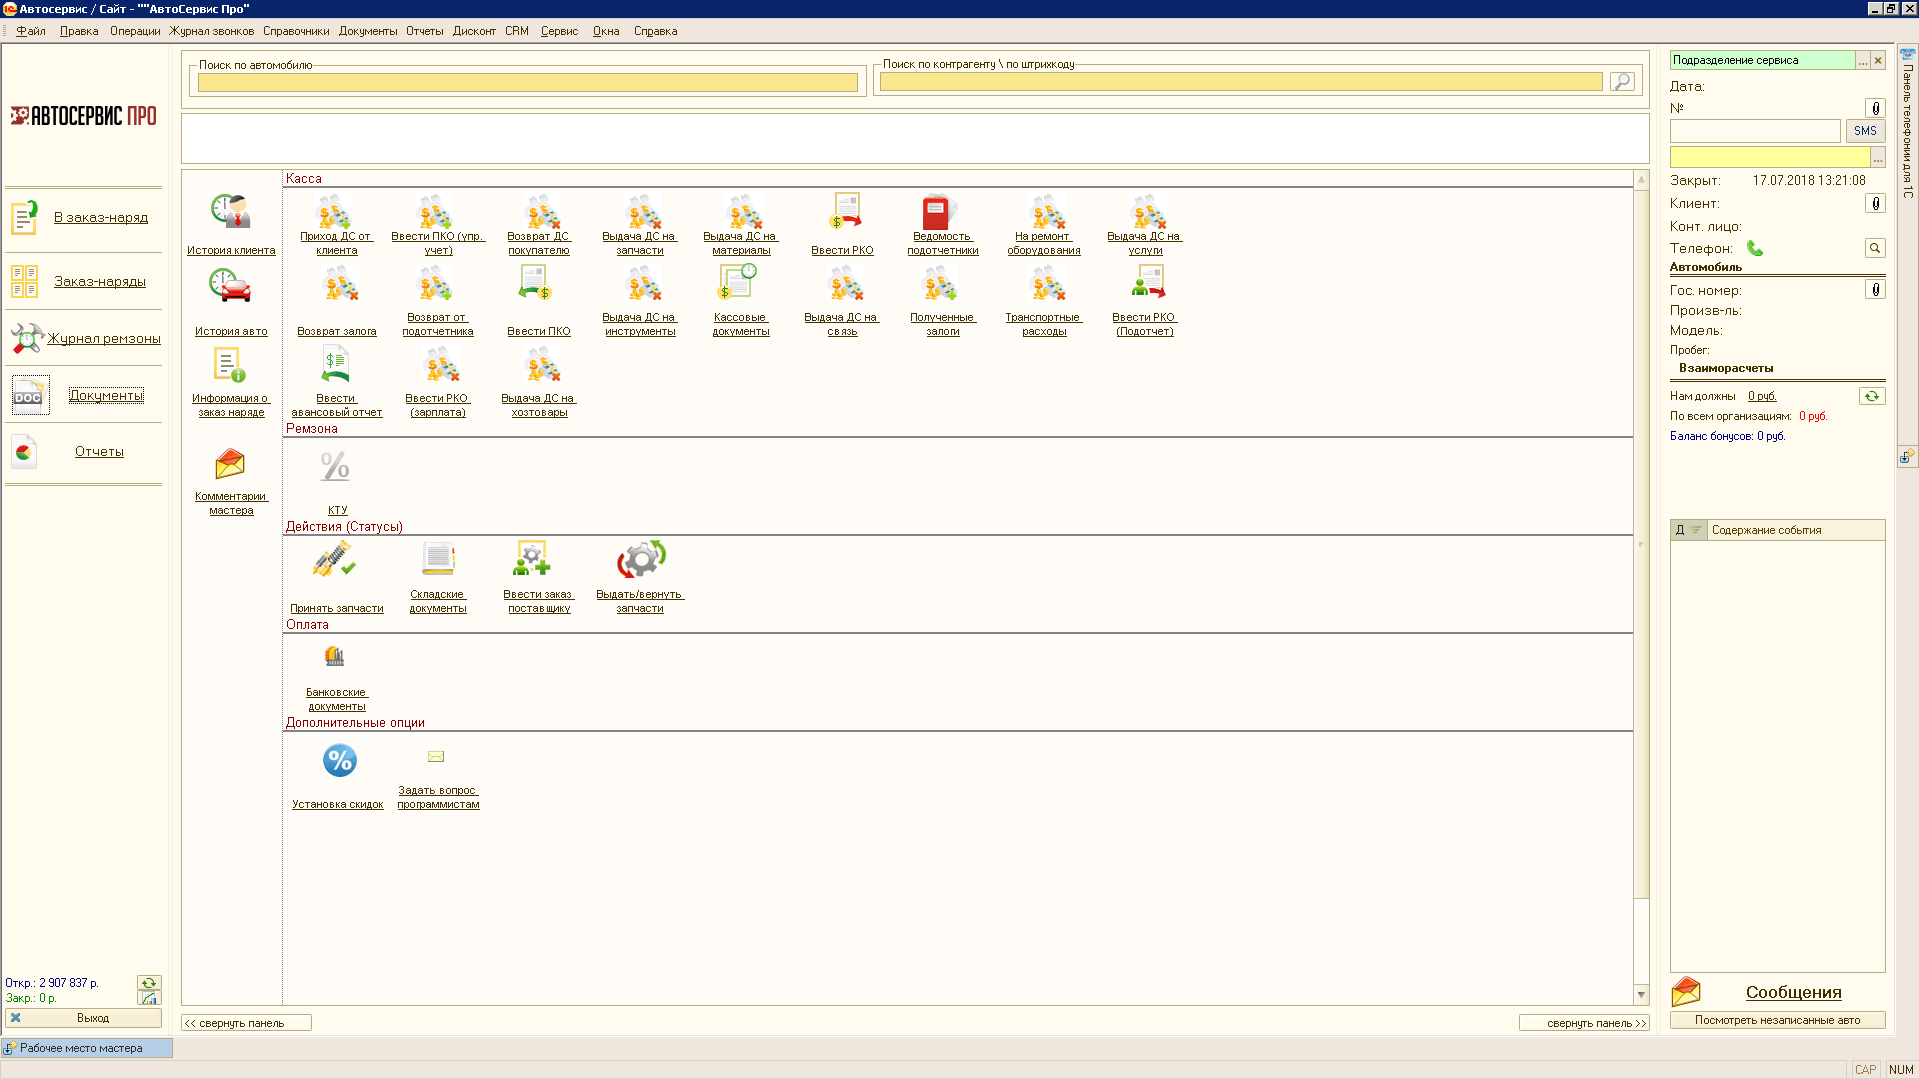Click the Ведомость подотчетники red book icon
1919x1079 pixels.
(937, 212)
